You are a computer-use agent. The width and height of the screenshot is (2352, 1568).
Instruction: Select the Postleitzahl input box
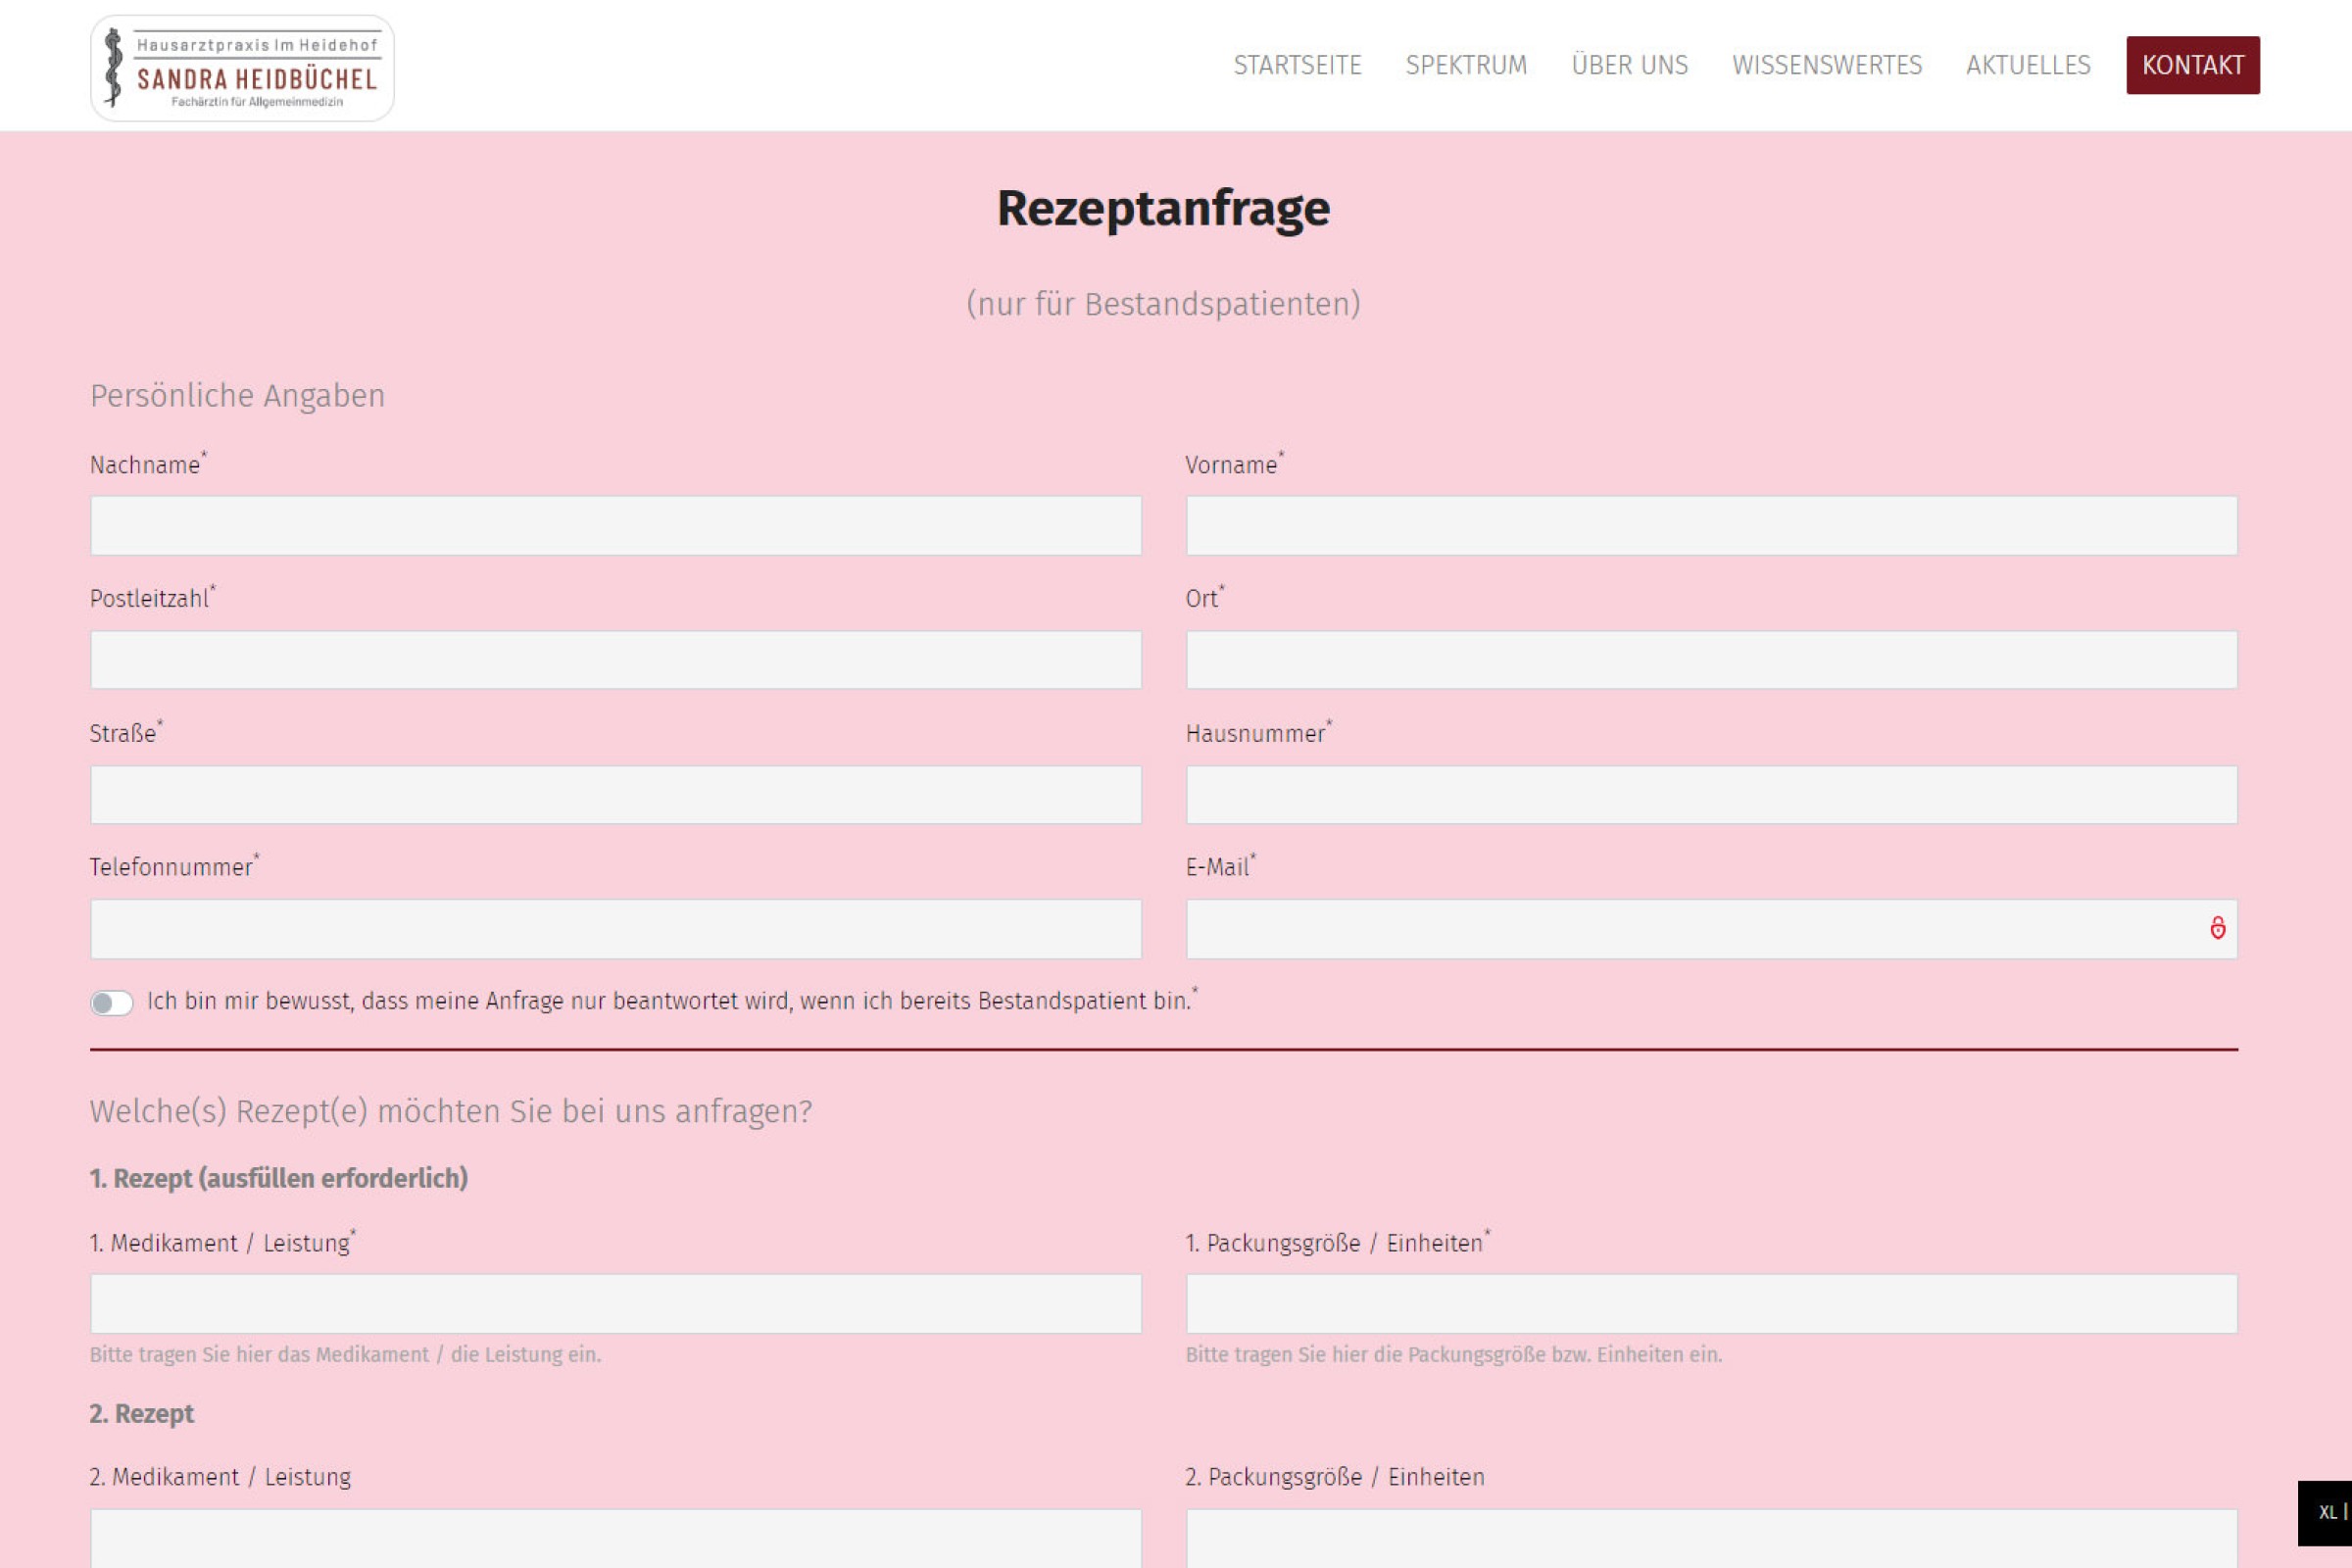(x=615, y=659)
